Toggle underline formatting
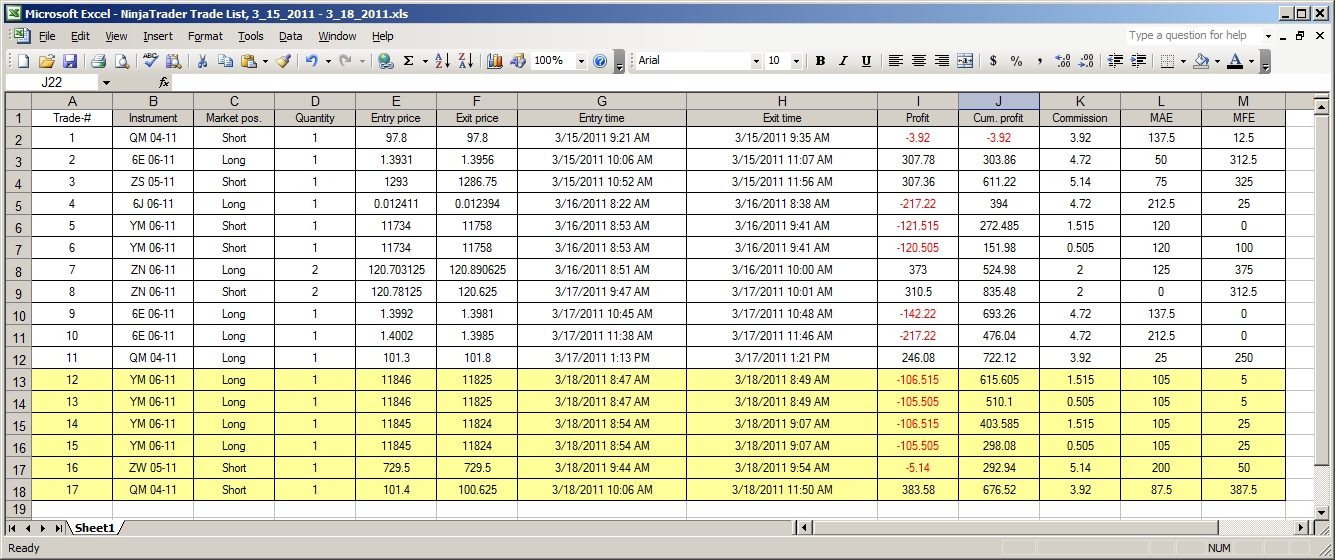 click(866, 61)
